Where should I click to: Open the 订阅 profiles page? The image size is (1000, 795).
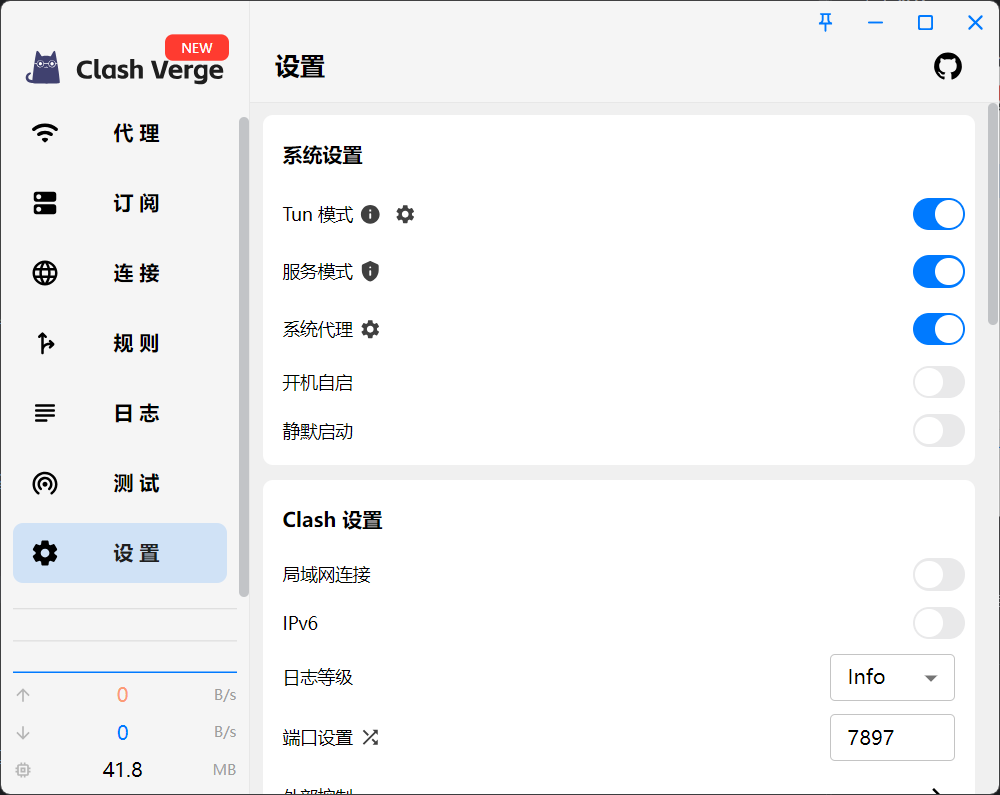tap(120, 203)
